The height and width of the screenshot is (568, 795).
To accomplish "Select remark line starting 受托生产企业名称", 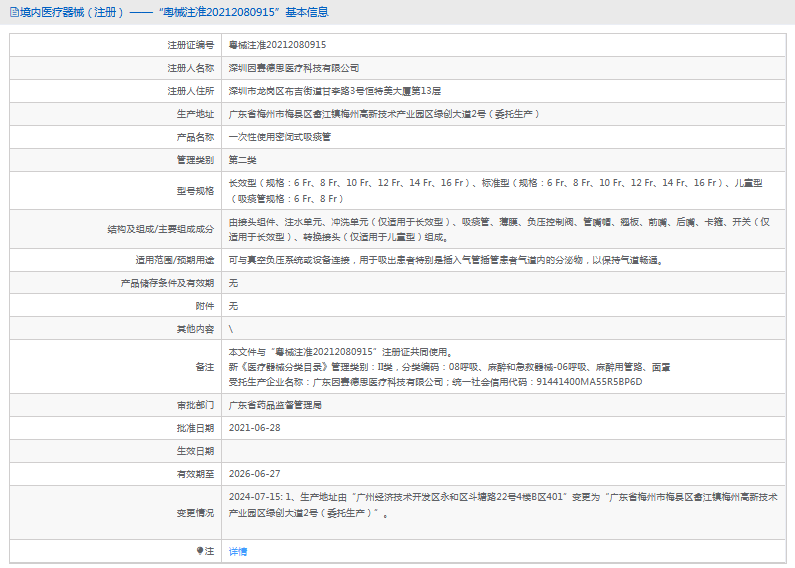I will (436, 382).
